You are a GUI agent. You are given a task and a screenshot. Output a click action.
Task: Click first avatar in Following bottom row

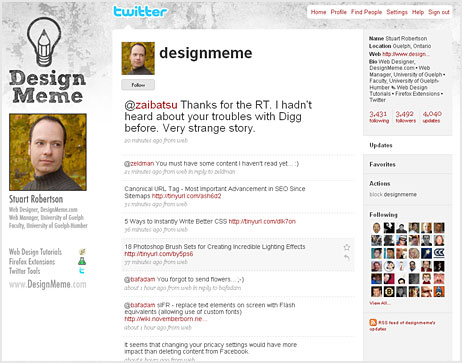tap(376, 292)
